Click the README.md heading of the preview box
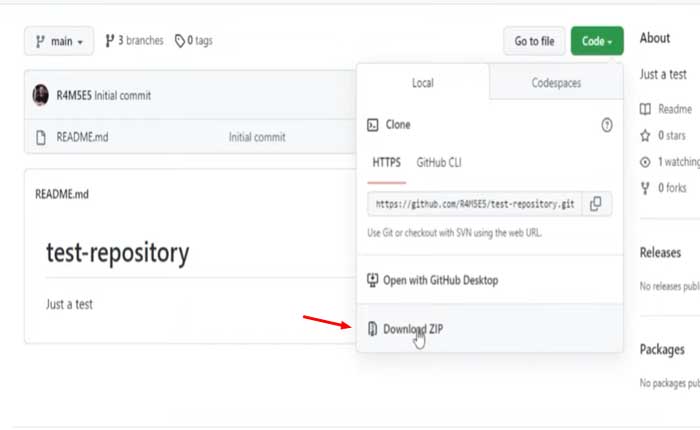Viewport: 700px width, 430px height. [x=62, y=194]
